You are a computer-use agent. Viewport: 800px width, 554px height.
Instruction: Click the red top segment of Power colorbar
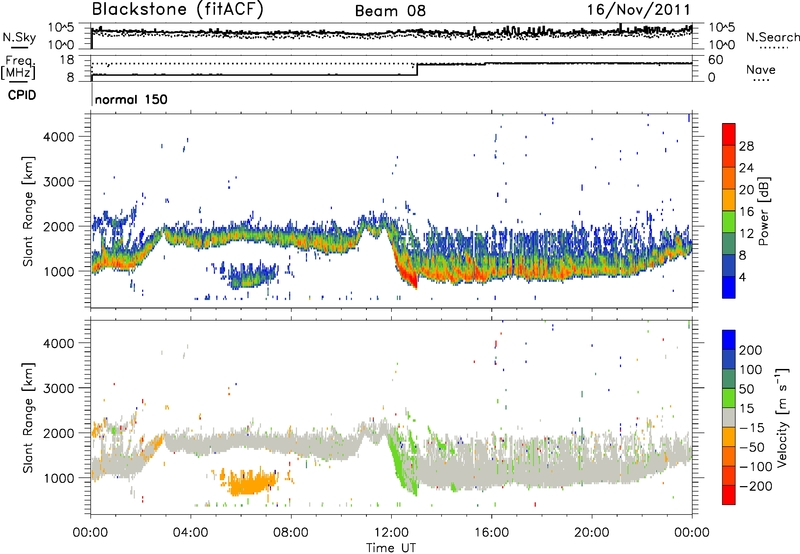(729, 134)
